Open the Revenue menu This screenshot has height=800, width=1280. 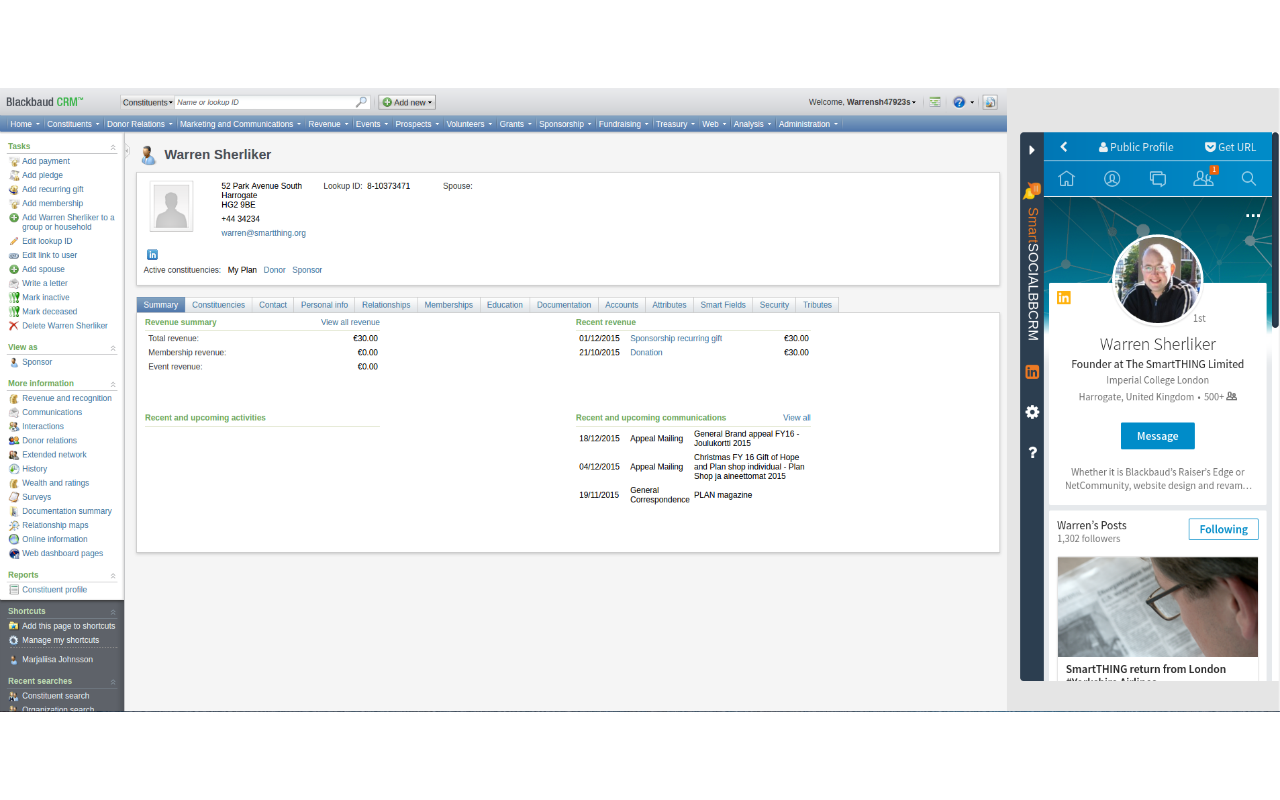328,124
